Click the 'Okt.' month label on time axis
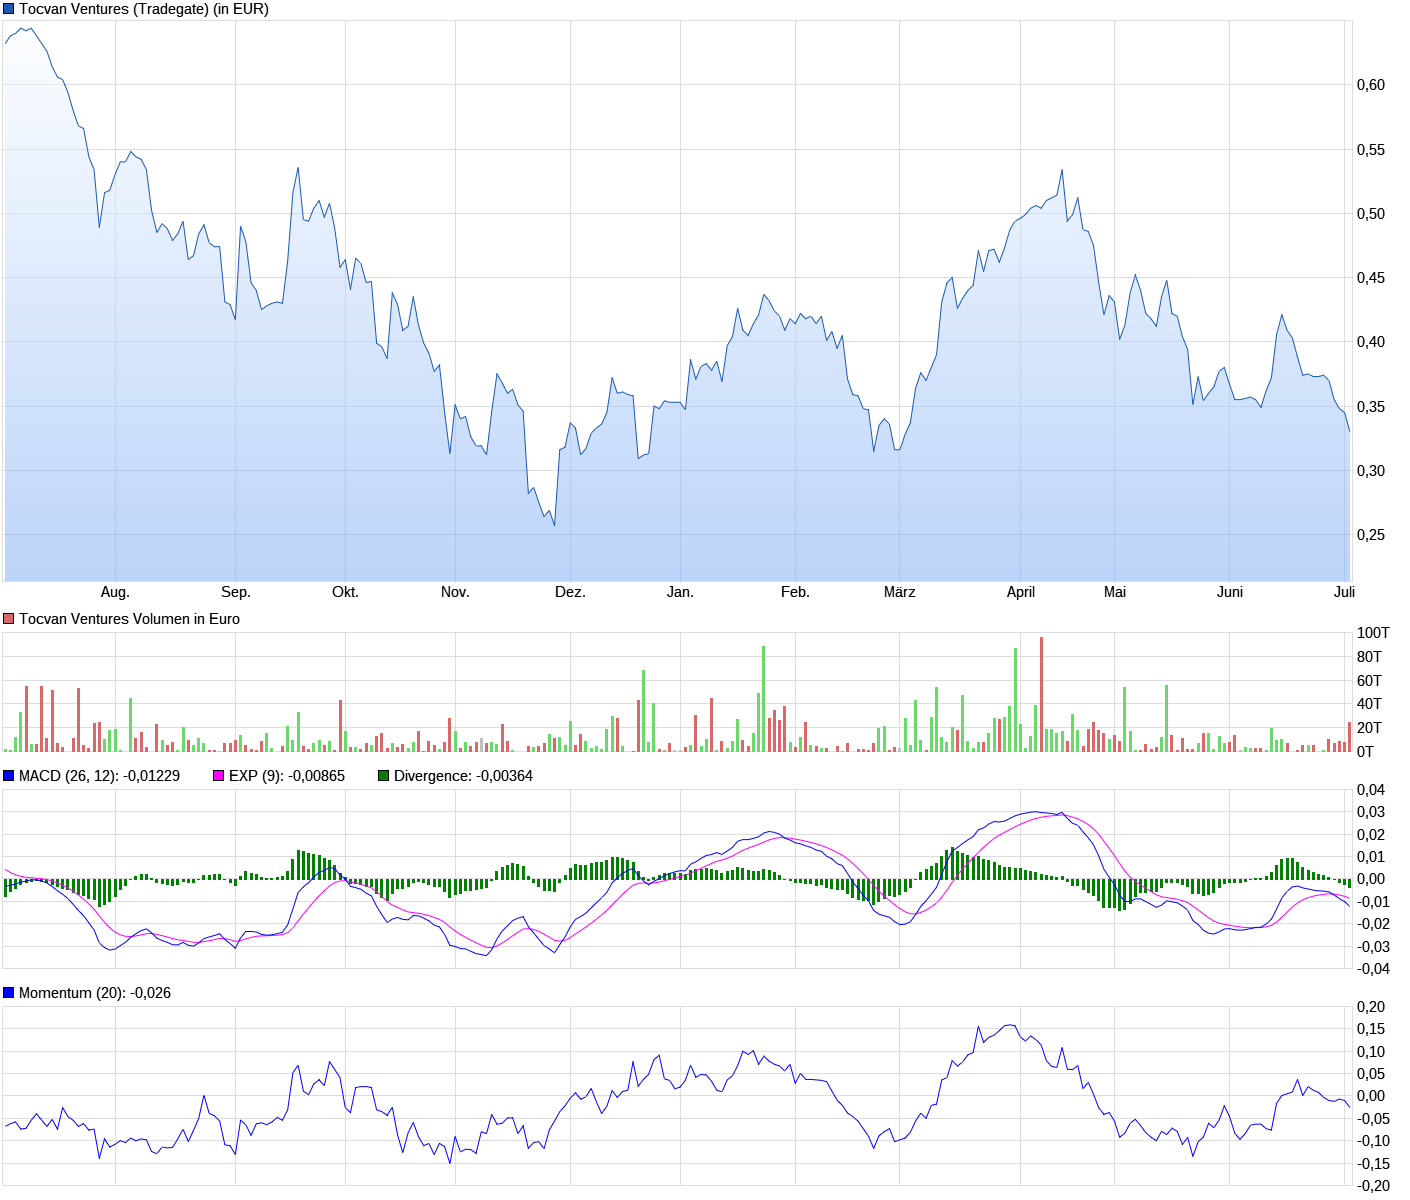Image resolution: width=1410 pixels, height=1200 pixels. 345,592
